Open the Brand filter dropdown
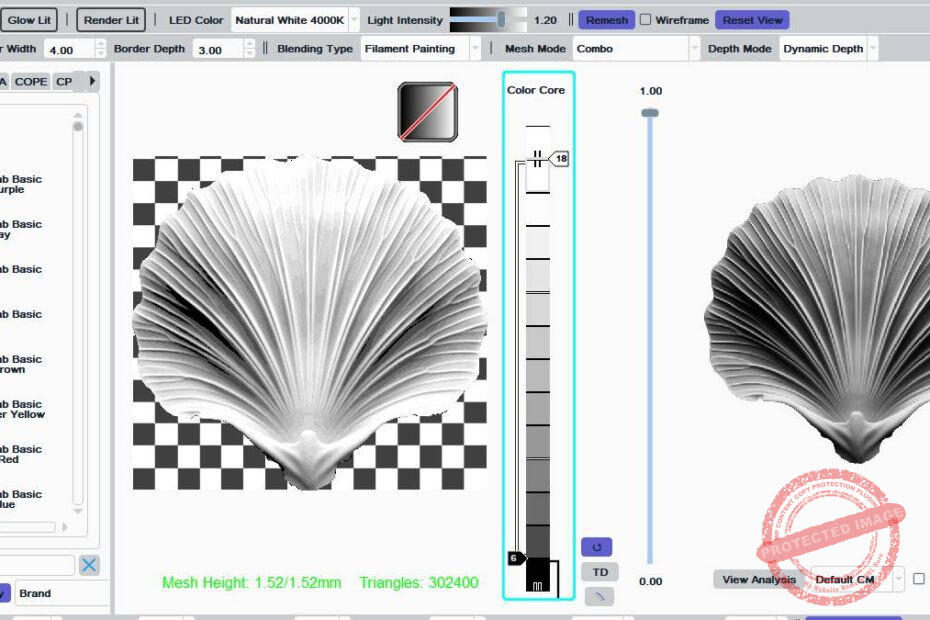 coord(62,593)
